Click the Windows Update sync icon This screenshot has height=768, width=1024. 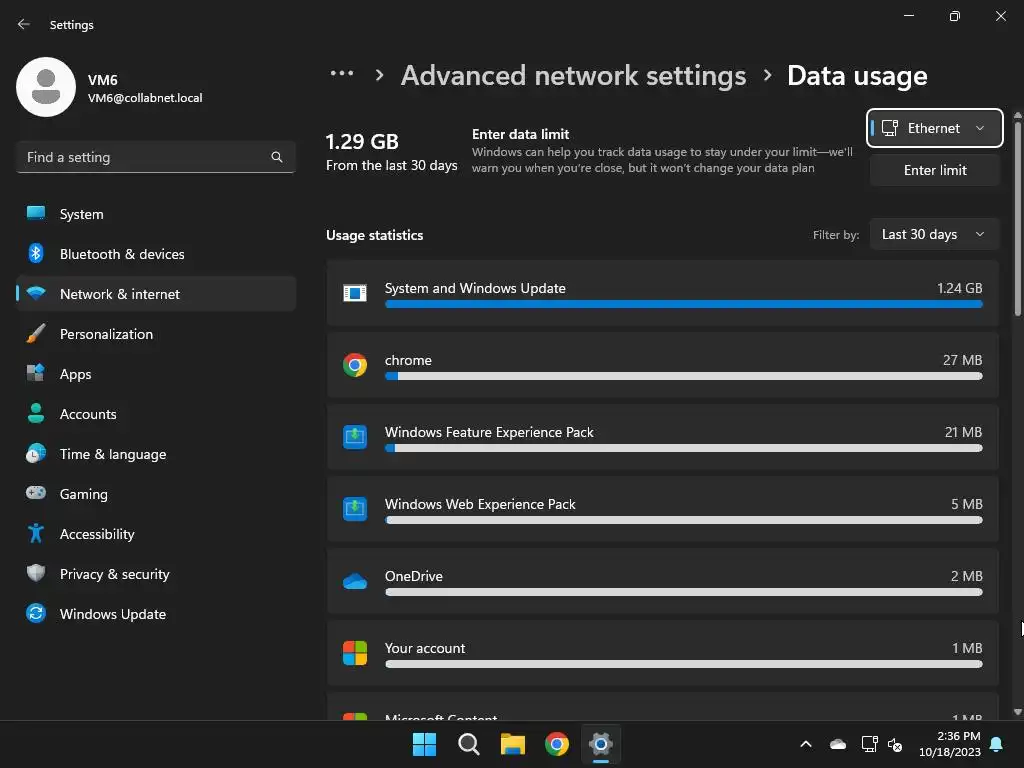point(36,614)
